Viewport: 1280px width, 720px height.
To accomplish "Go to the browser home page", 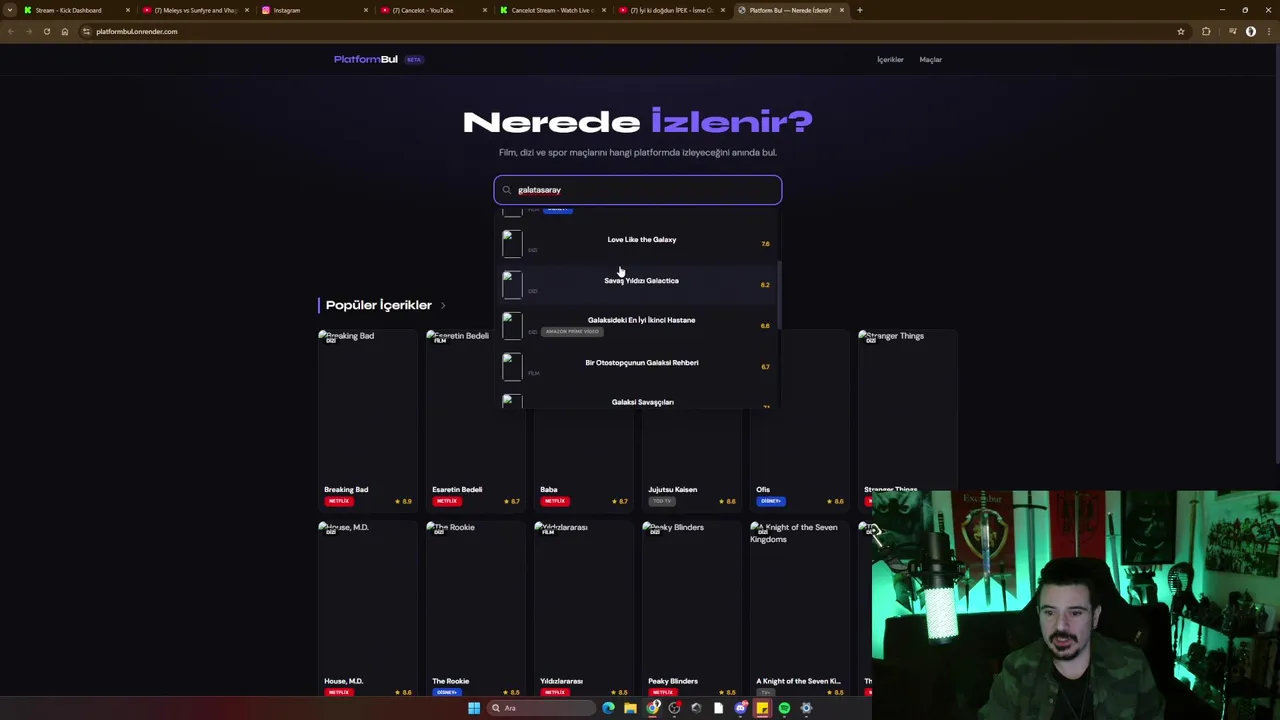I will coord(64,31).
